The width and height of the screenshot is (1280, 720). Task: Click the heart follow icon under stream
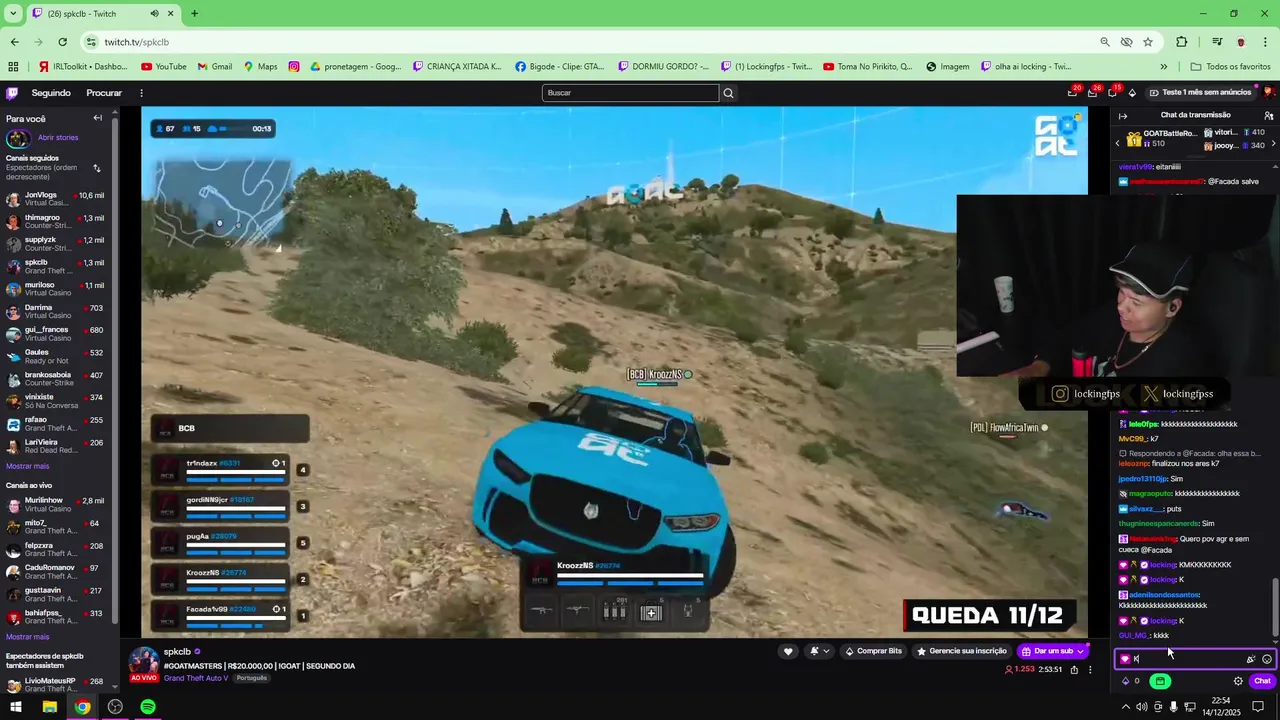[x=788, y=651]
